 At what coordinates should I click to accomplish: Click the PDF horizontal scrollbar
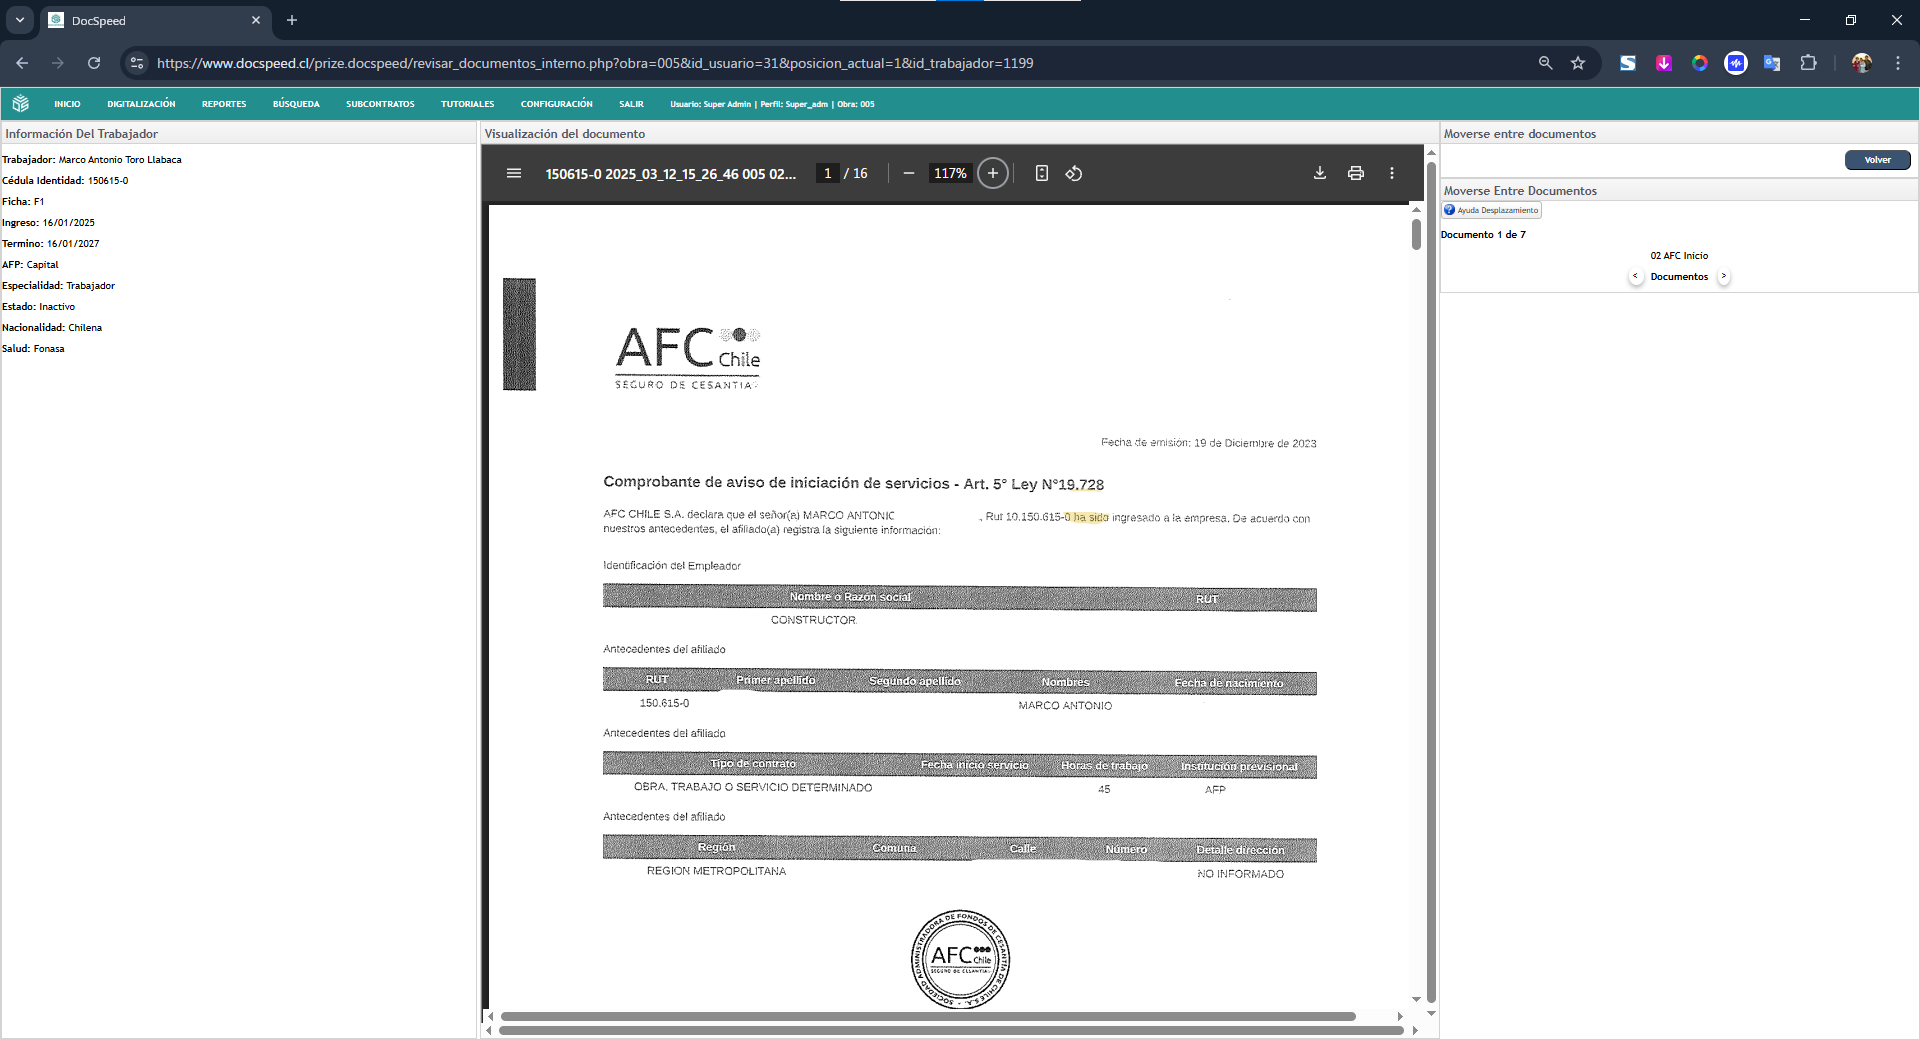point(927,1016)
